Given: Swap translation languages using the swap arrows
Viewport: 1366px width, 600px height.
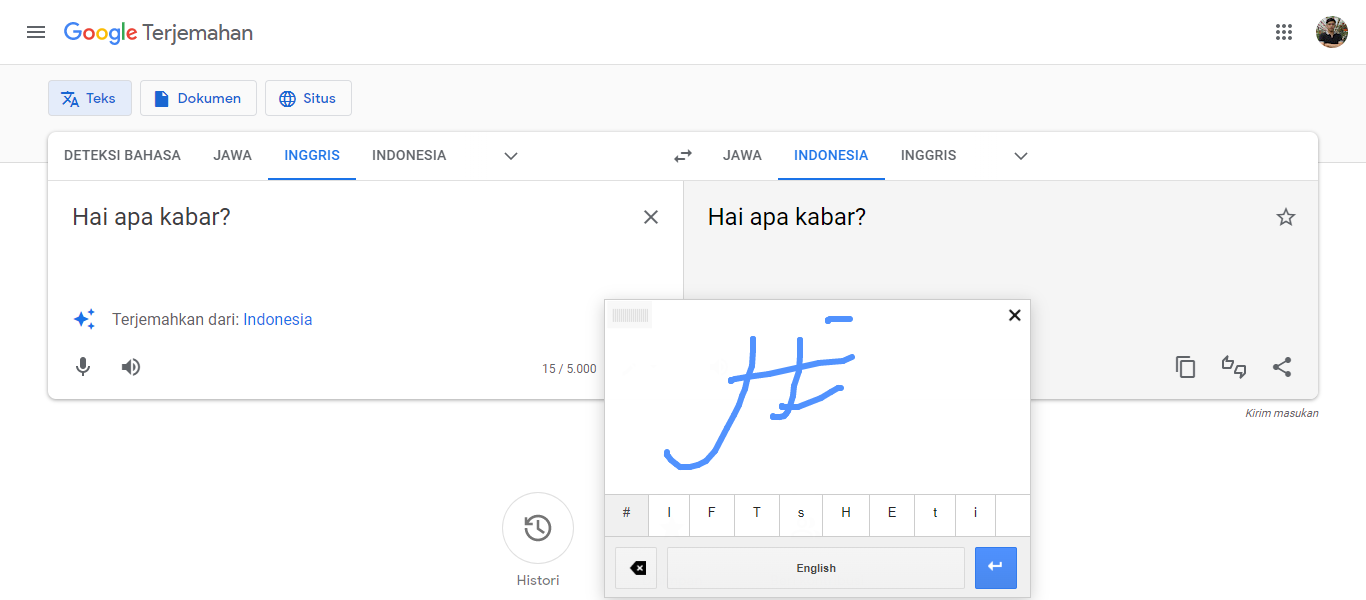Looking at the screenshot, I should click(x=683, y=156).
